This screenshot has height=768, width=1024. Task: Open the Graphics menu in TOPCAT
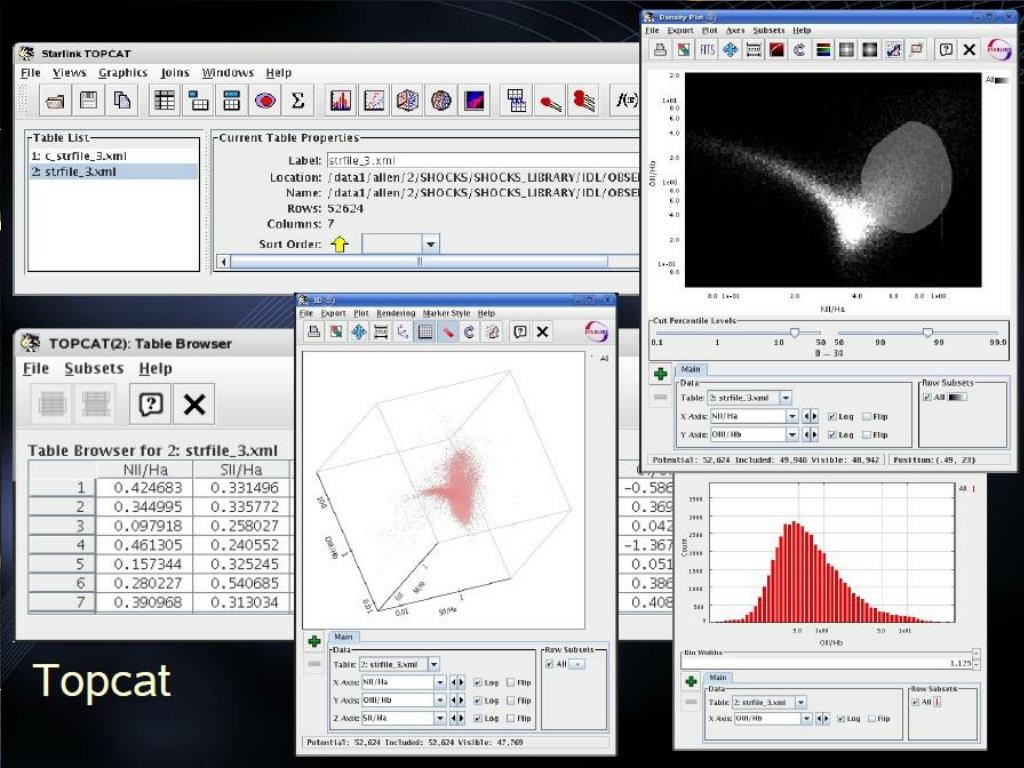123,72
